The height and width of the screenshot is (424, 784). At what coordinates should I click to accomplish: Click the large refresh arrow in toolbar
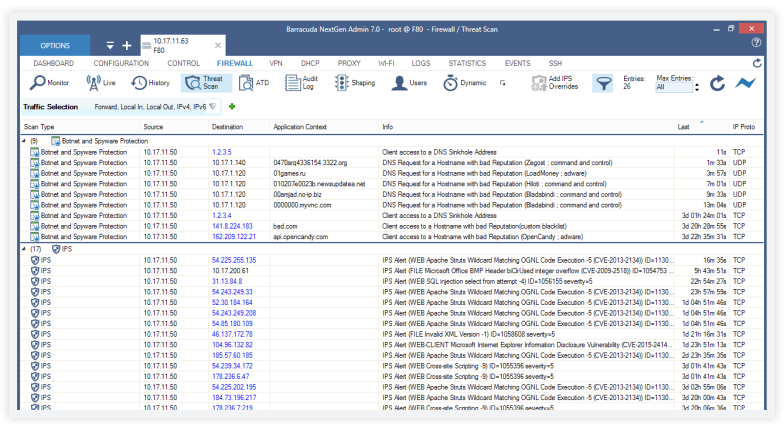718,83
